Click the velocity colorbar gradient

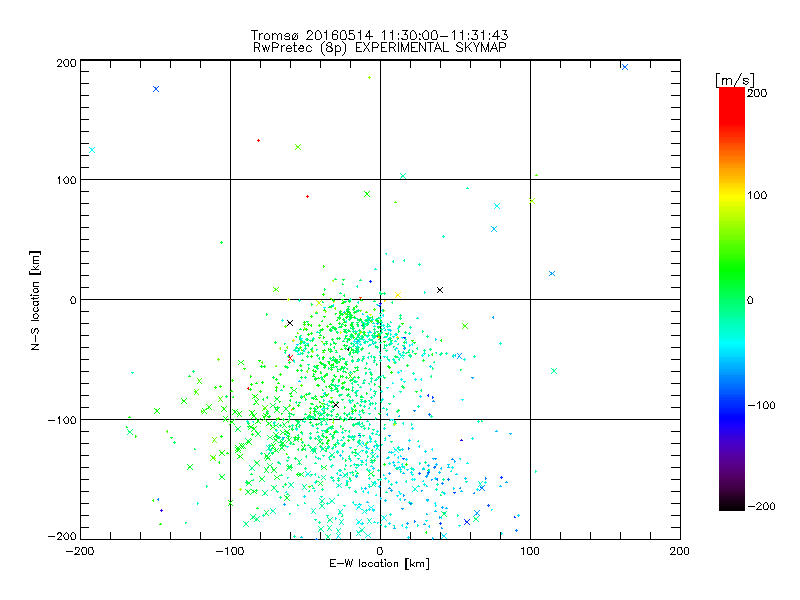click(x=732, y=299)
